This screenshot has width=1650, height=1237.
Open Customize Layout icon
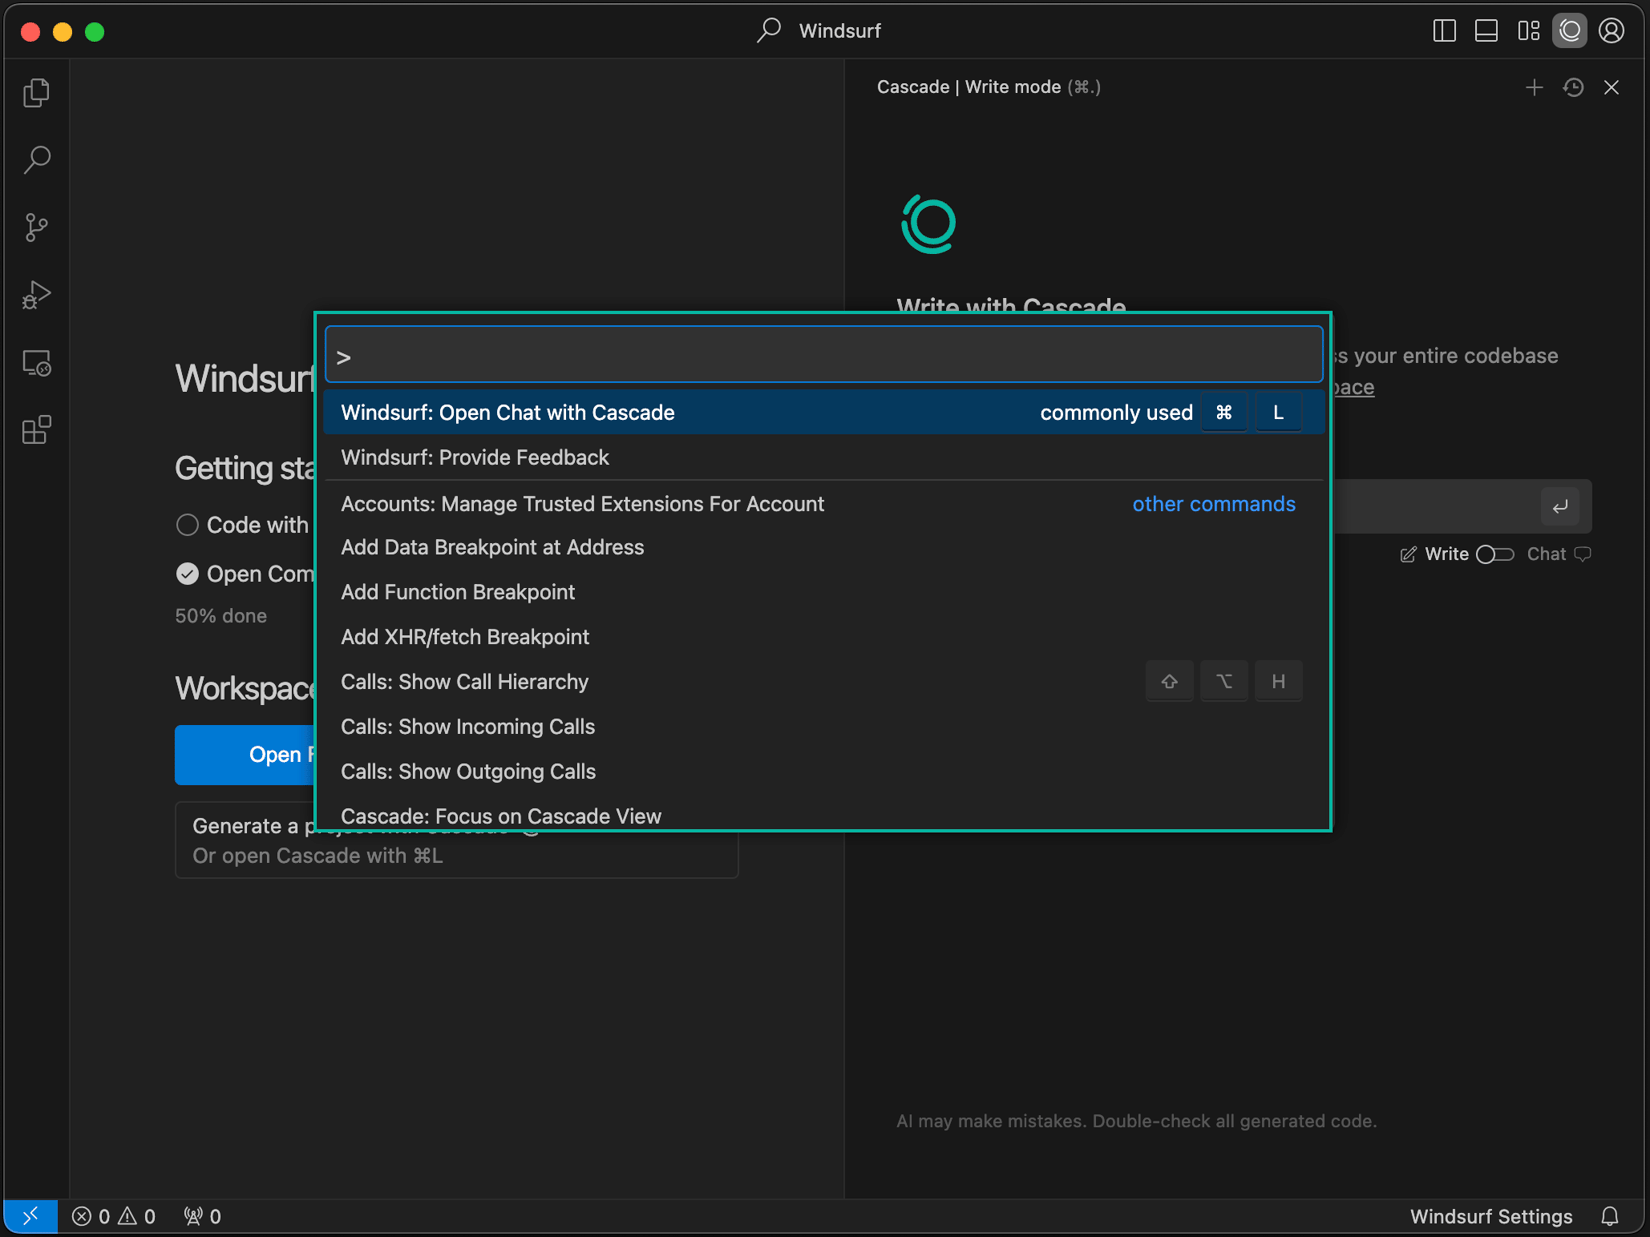1528,31
